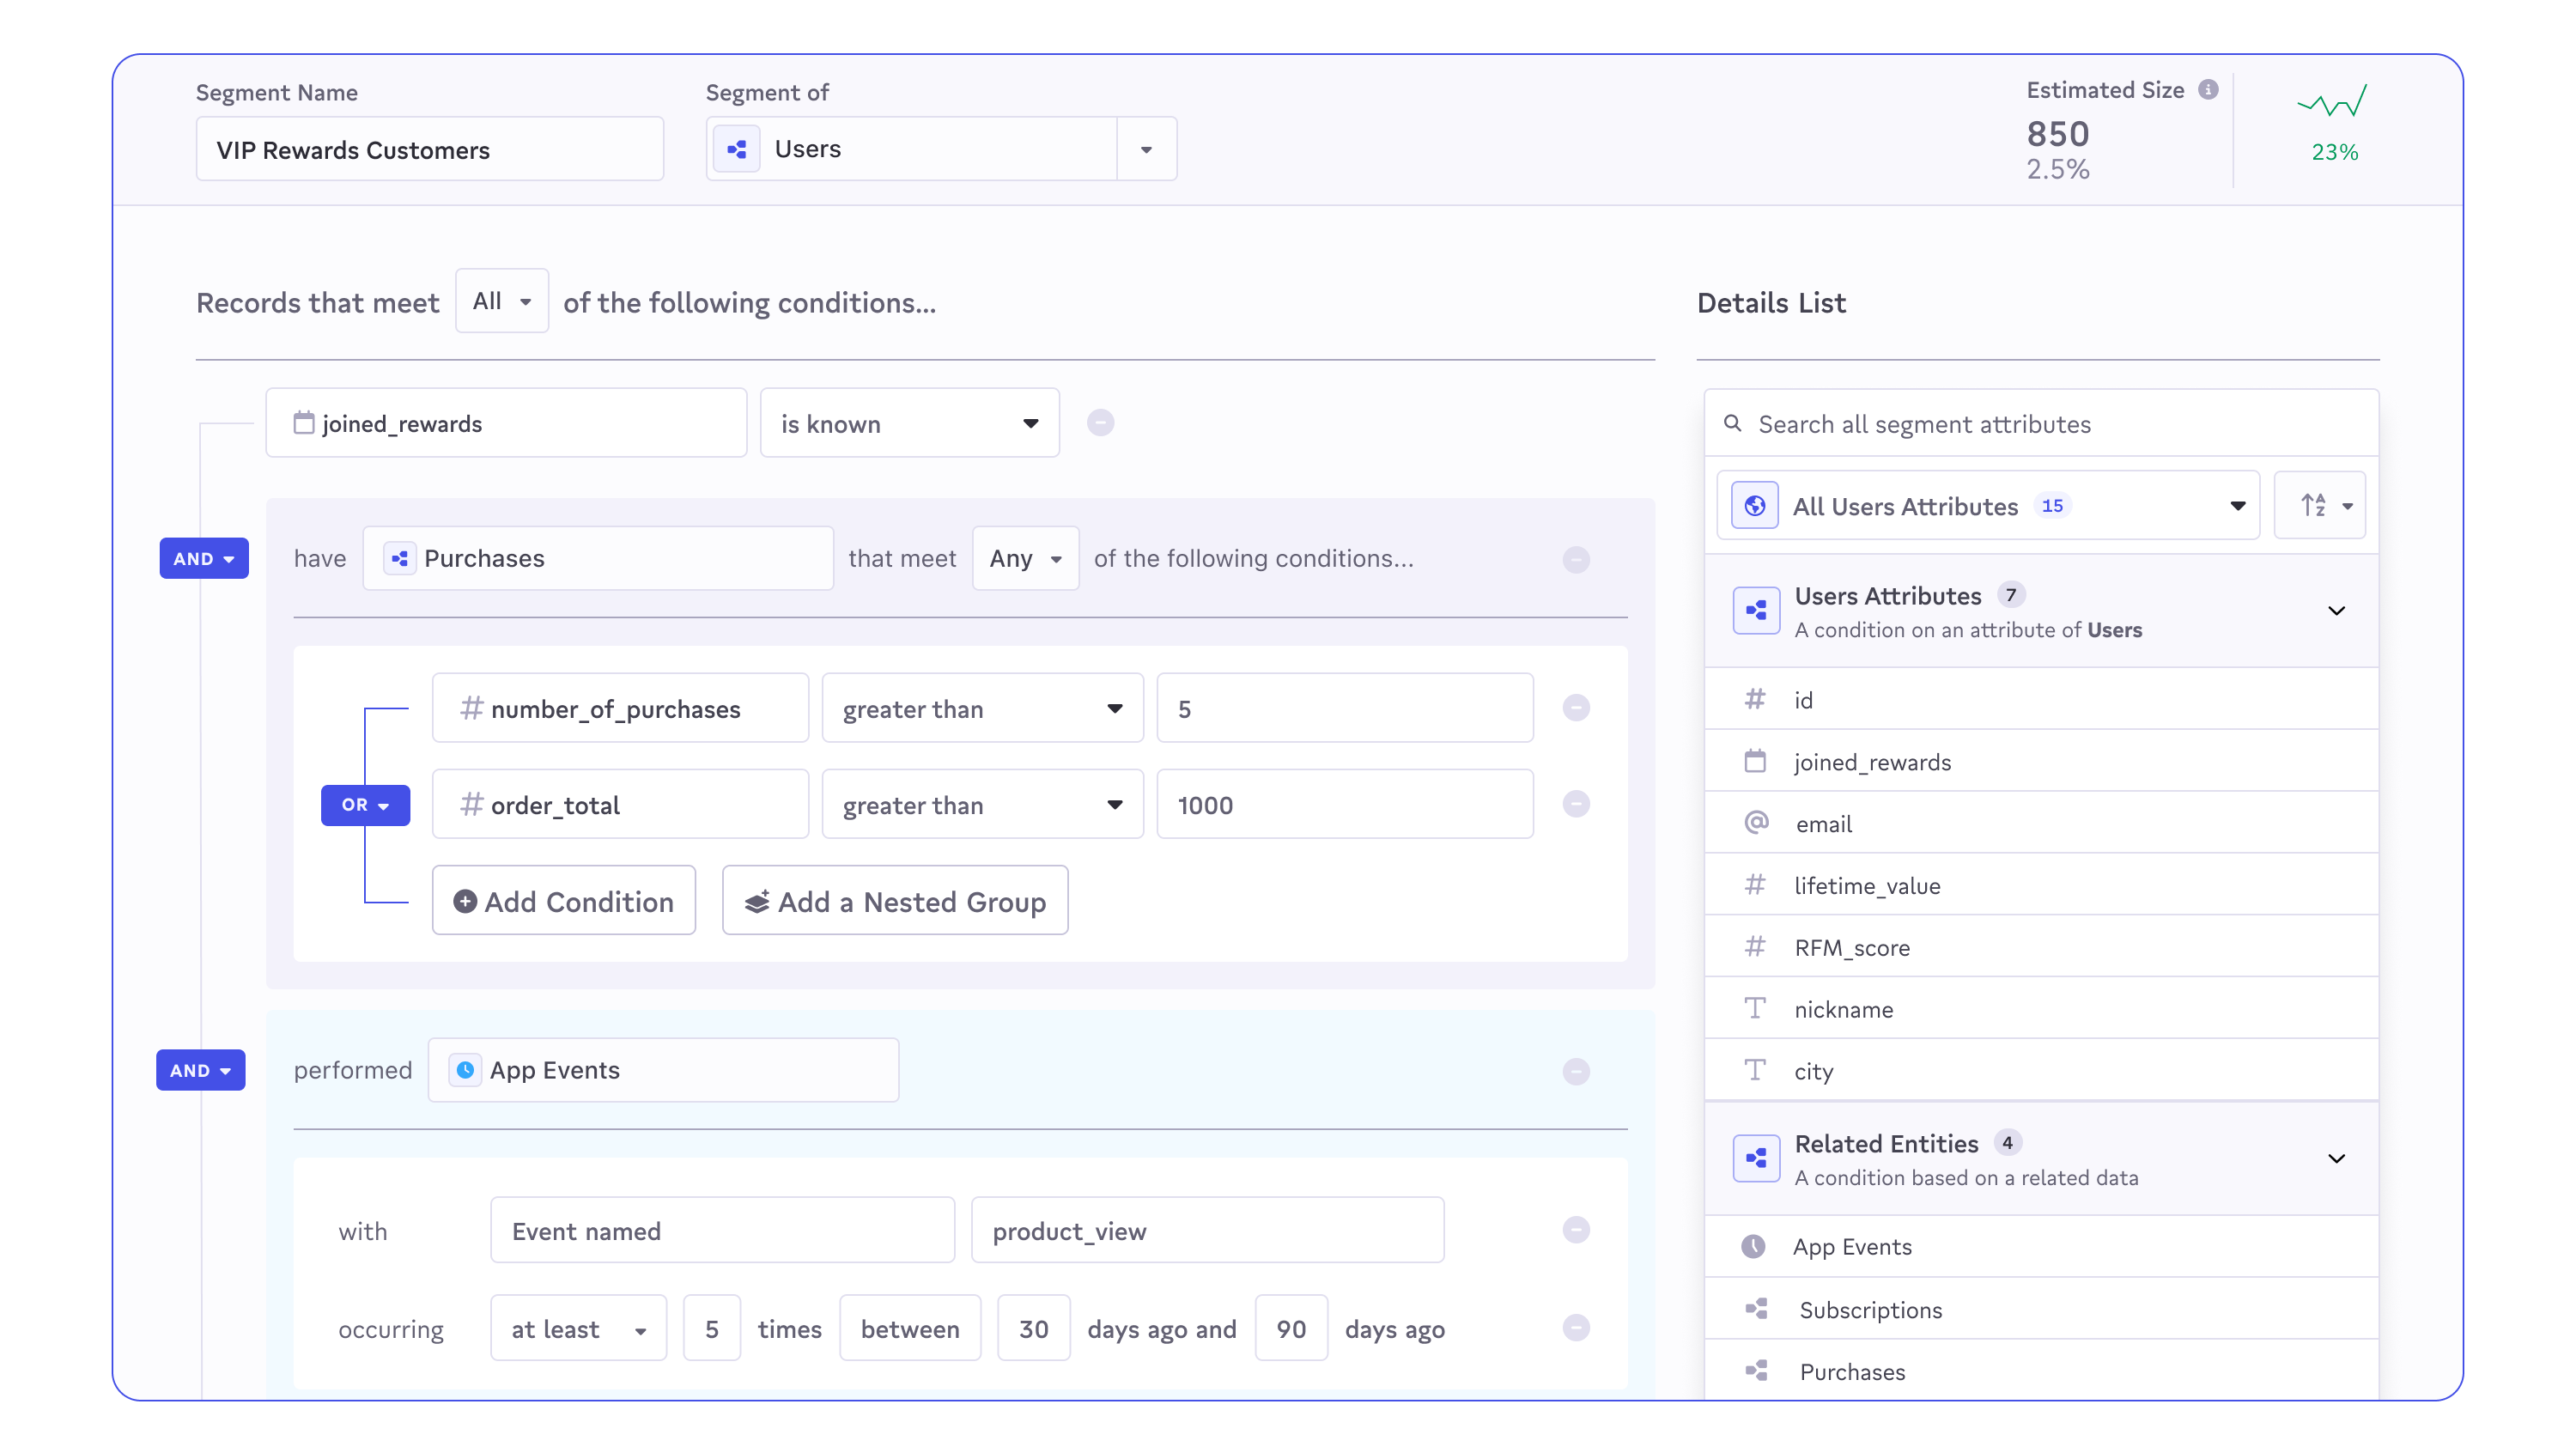Toggle the AND operator before App Events
This screenshot has width=2576, height=1453.
pos(200,1070)
